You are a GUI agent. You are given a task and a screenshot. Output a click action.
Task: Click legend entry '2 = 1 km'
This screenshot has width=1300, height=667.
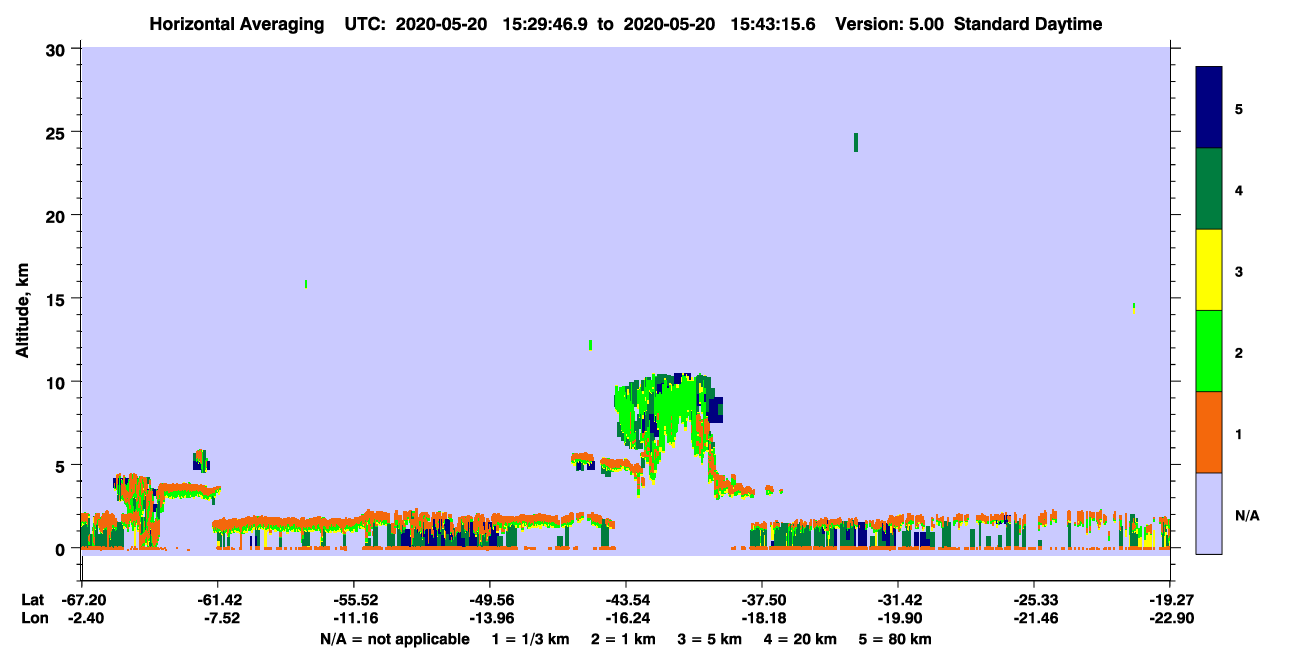623,639
